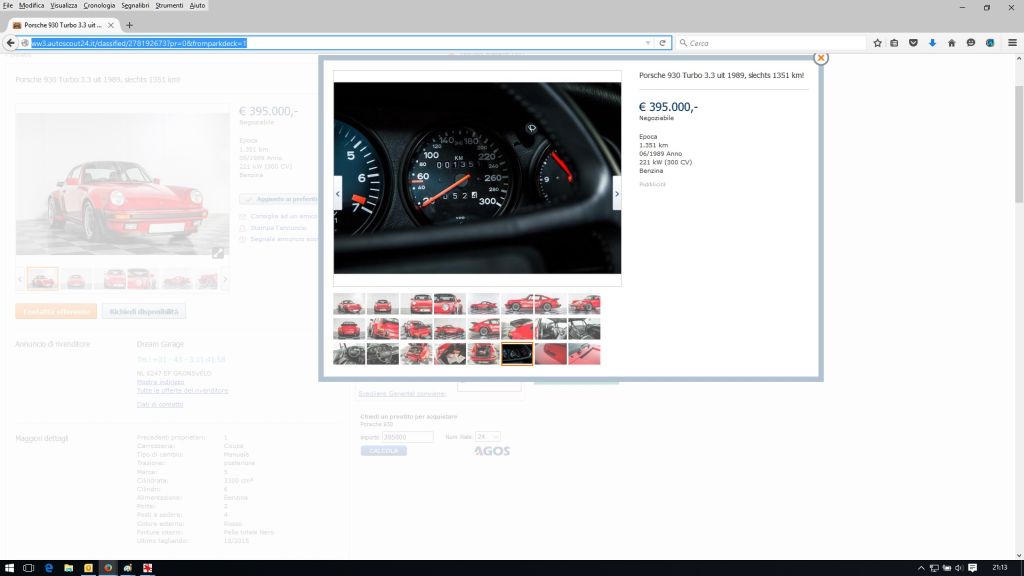
Task: Open a new browser tab
Action: (129, 25)
